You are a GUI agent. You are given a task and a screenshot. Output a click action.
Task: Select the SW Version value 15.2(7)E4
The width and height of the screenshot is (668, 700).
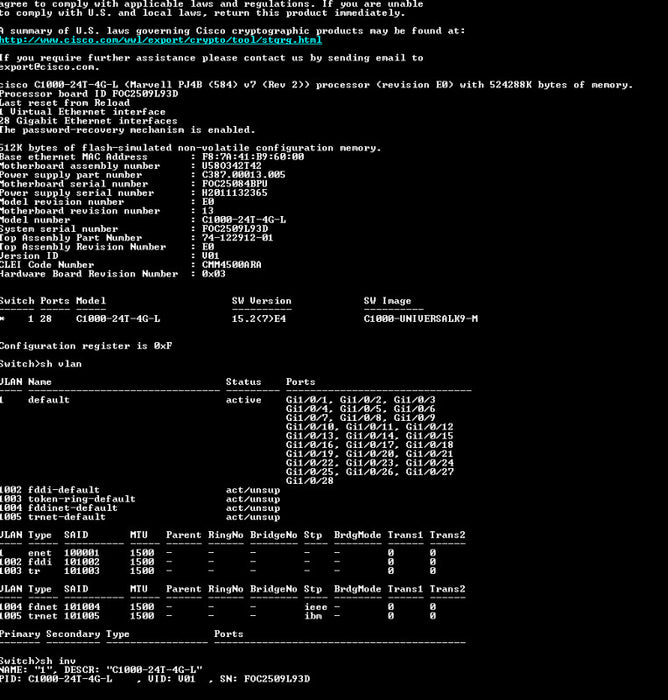pos(259,319)
